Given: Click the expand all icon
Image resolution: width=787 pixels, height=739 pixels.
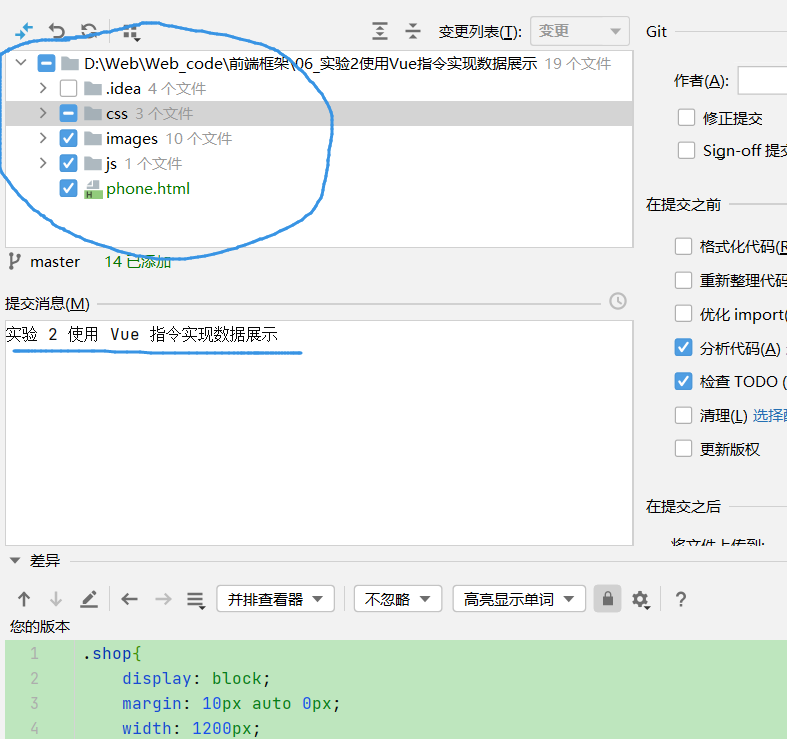Looking at the screenshot, I should click(380, 32).
